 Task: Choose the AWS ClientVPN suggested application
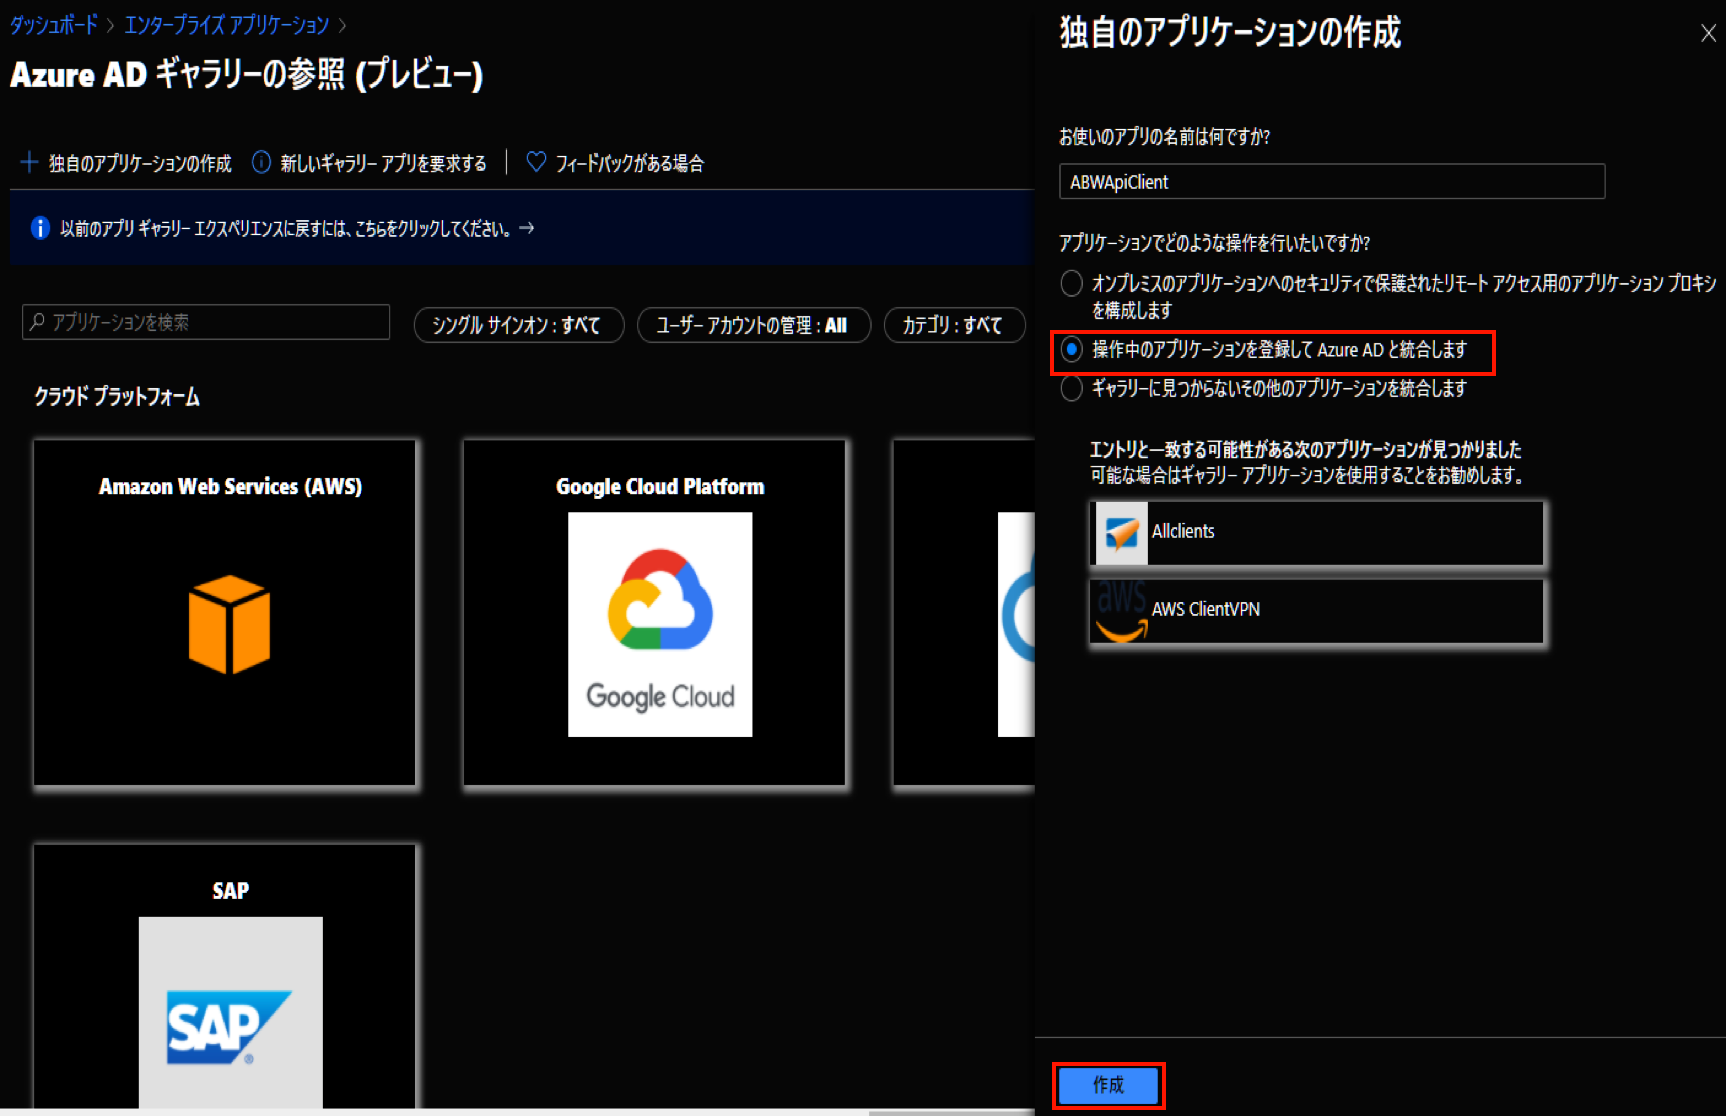(x=1316, y=610)
